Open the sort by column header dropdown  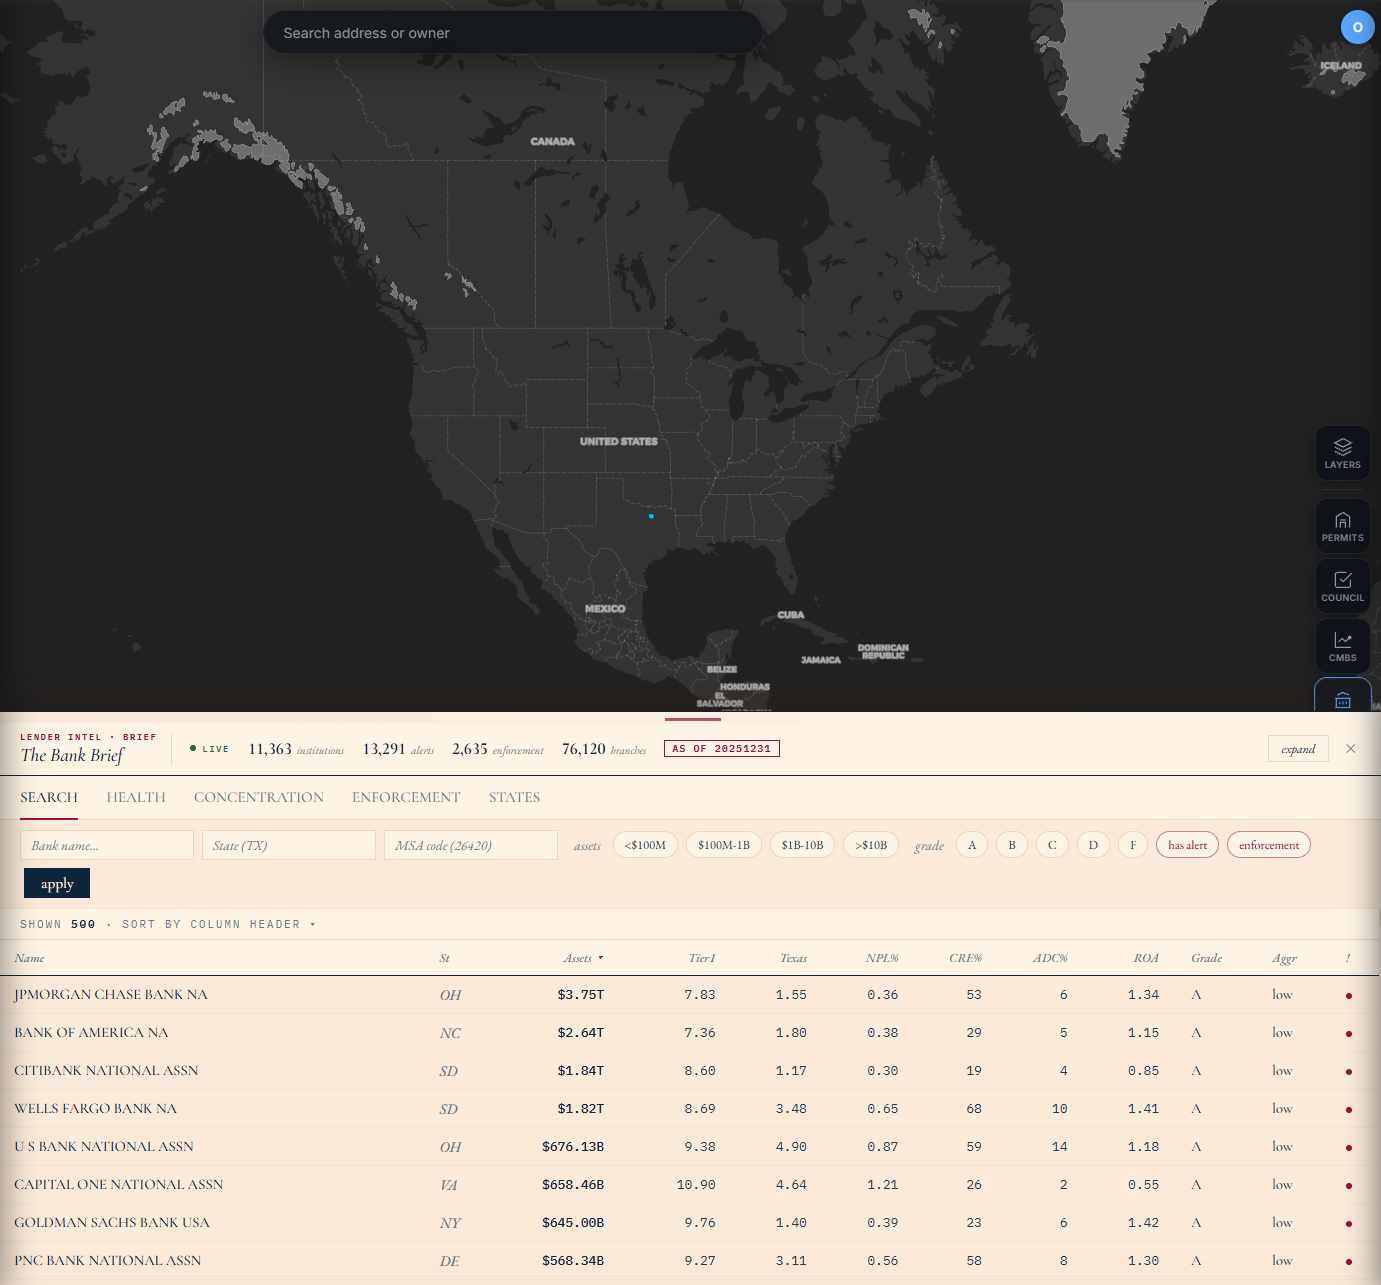pos(219,924)
